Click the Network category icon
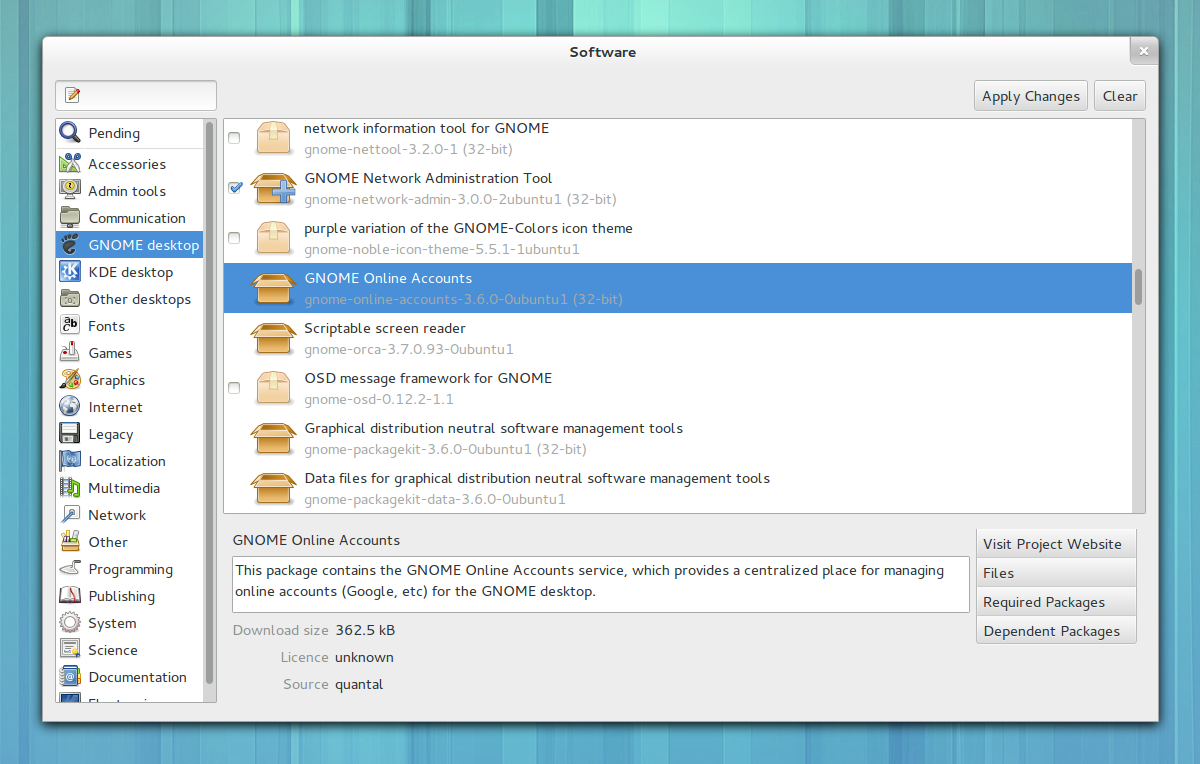 (x=70, y=514)
